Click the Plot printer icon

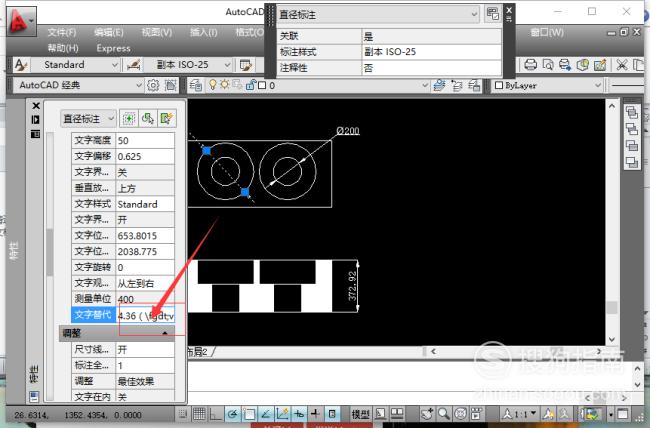pyautogui.click(x=530, y=65)
